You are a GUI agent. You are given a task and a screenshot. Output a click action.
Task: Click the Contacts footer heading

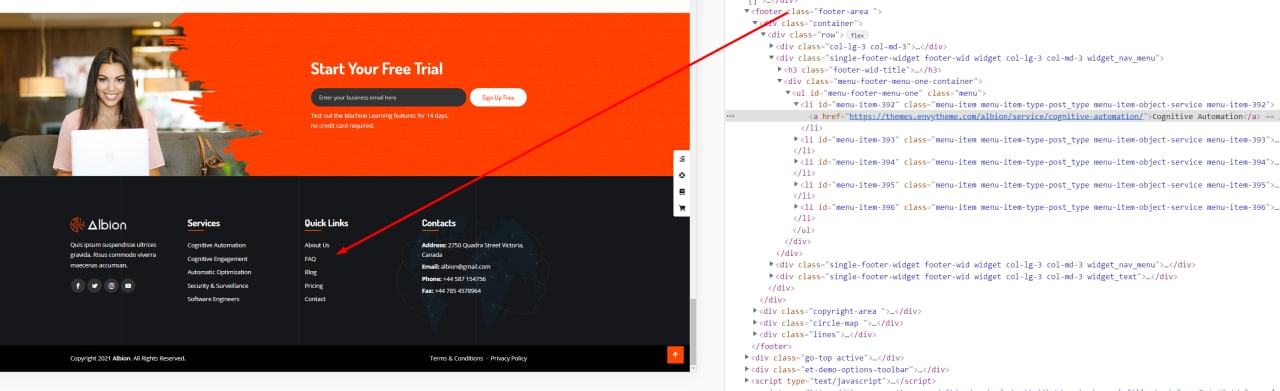tap(439, 223)
